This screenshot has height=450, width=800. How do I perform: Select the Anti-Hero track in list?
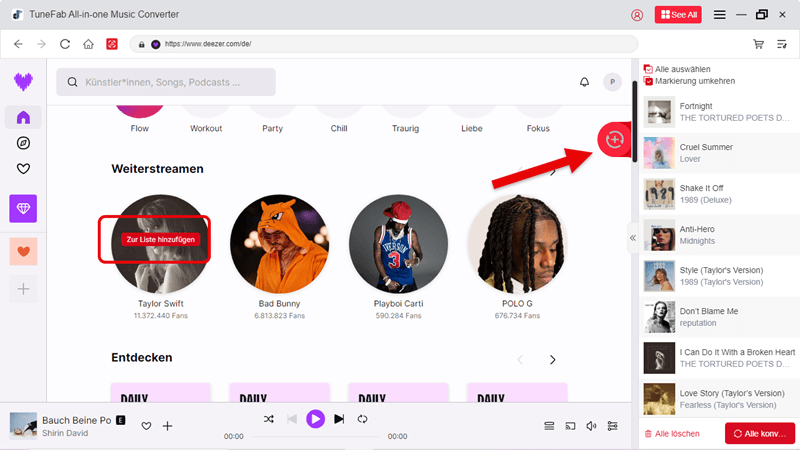pyautogui.click(x=719, y=235)
